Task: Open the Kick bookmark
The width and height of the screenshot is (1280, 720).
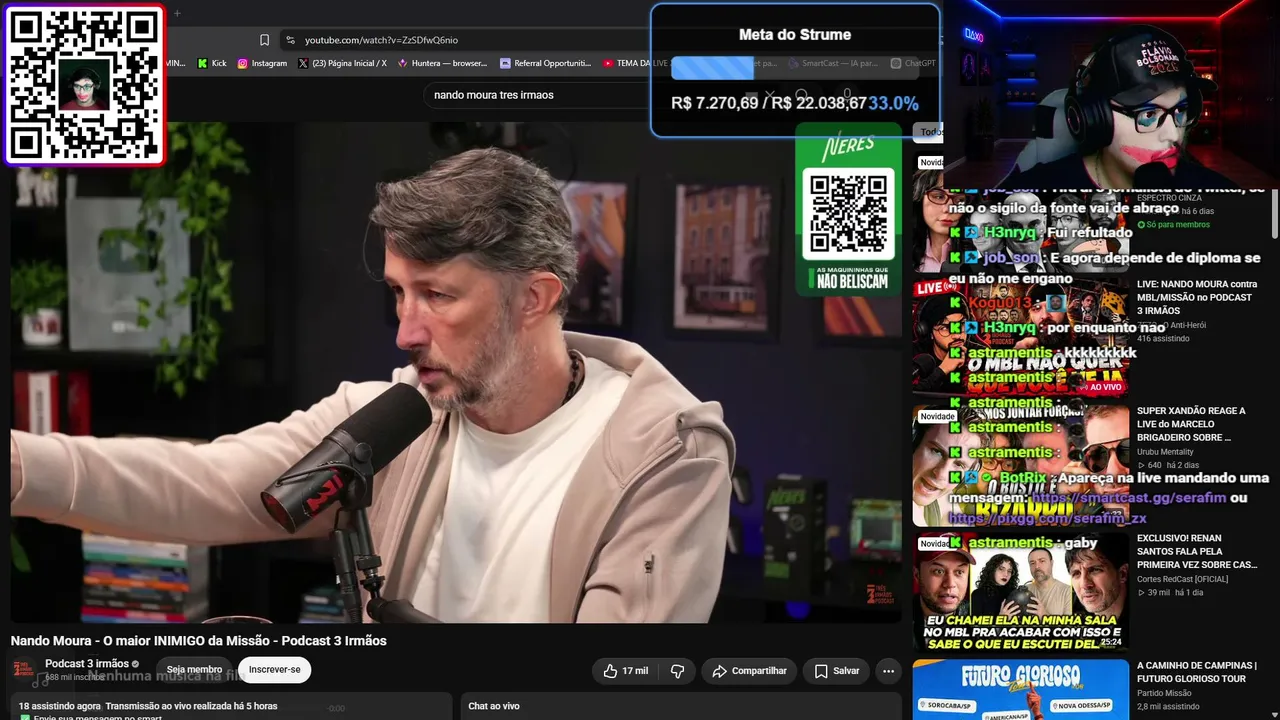Action: [212, 63]
